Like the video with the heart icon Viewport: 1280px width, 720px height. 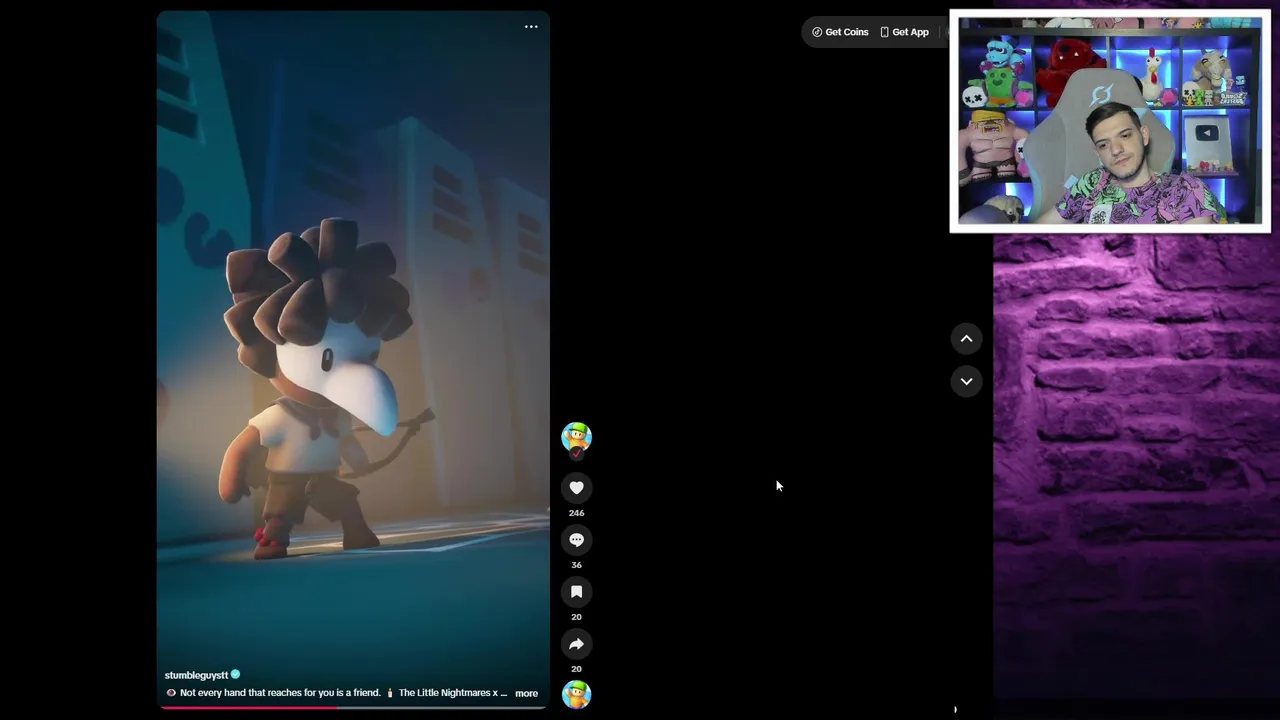(x=576, y=488)
